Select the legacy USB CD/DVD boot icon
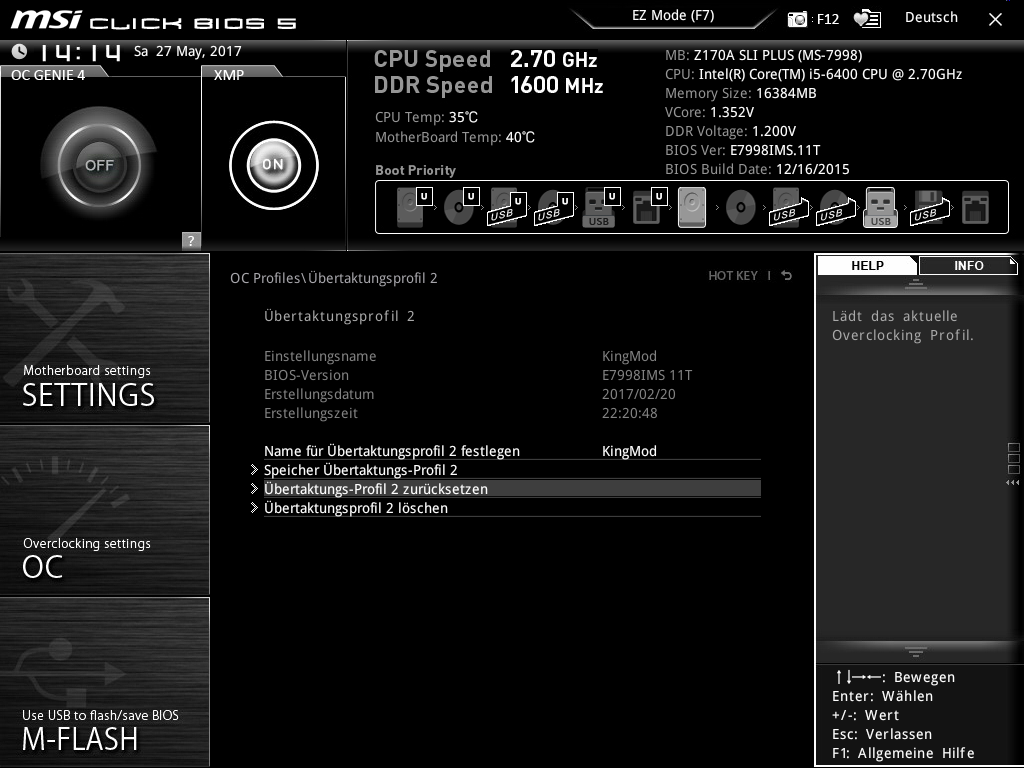The image size is (1024, 768). tap(836, 208)
